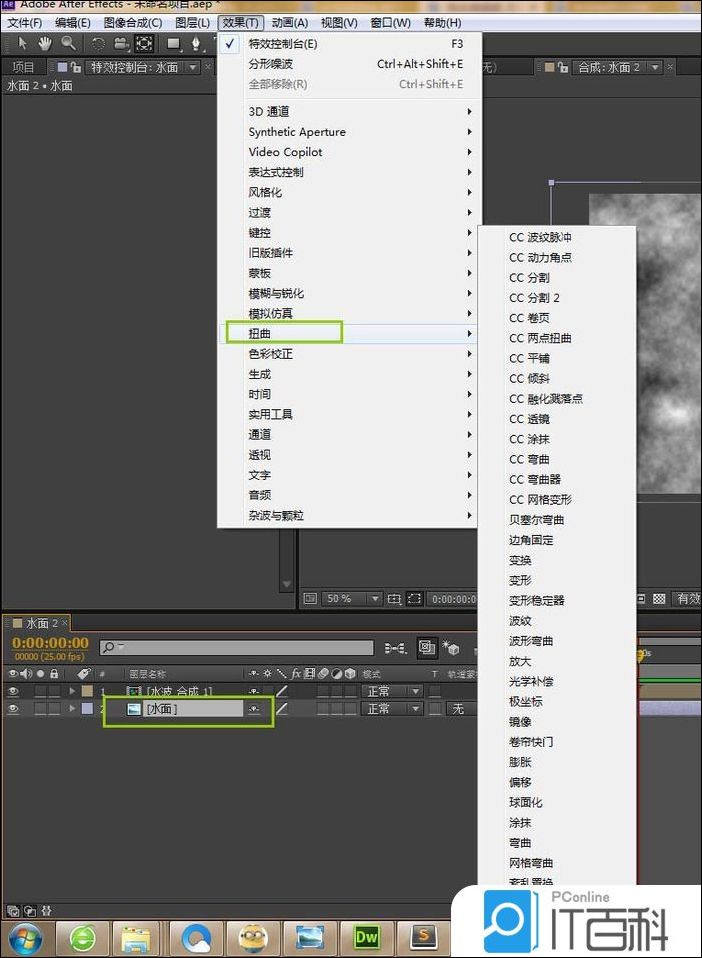Toggle the checked 特效控制台 menu entry
The image size is (702, 958).
[282, 44]
